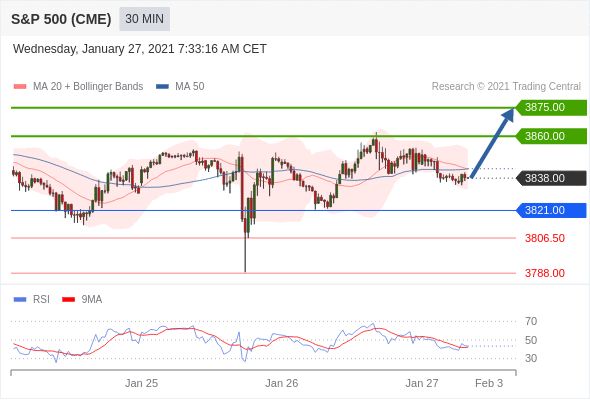Click the RSI 30 axis value
The width and height of the screenshot is (590, 400).
(531, 358)
